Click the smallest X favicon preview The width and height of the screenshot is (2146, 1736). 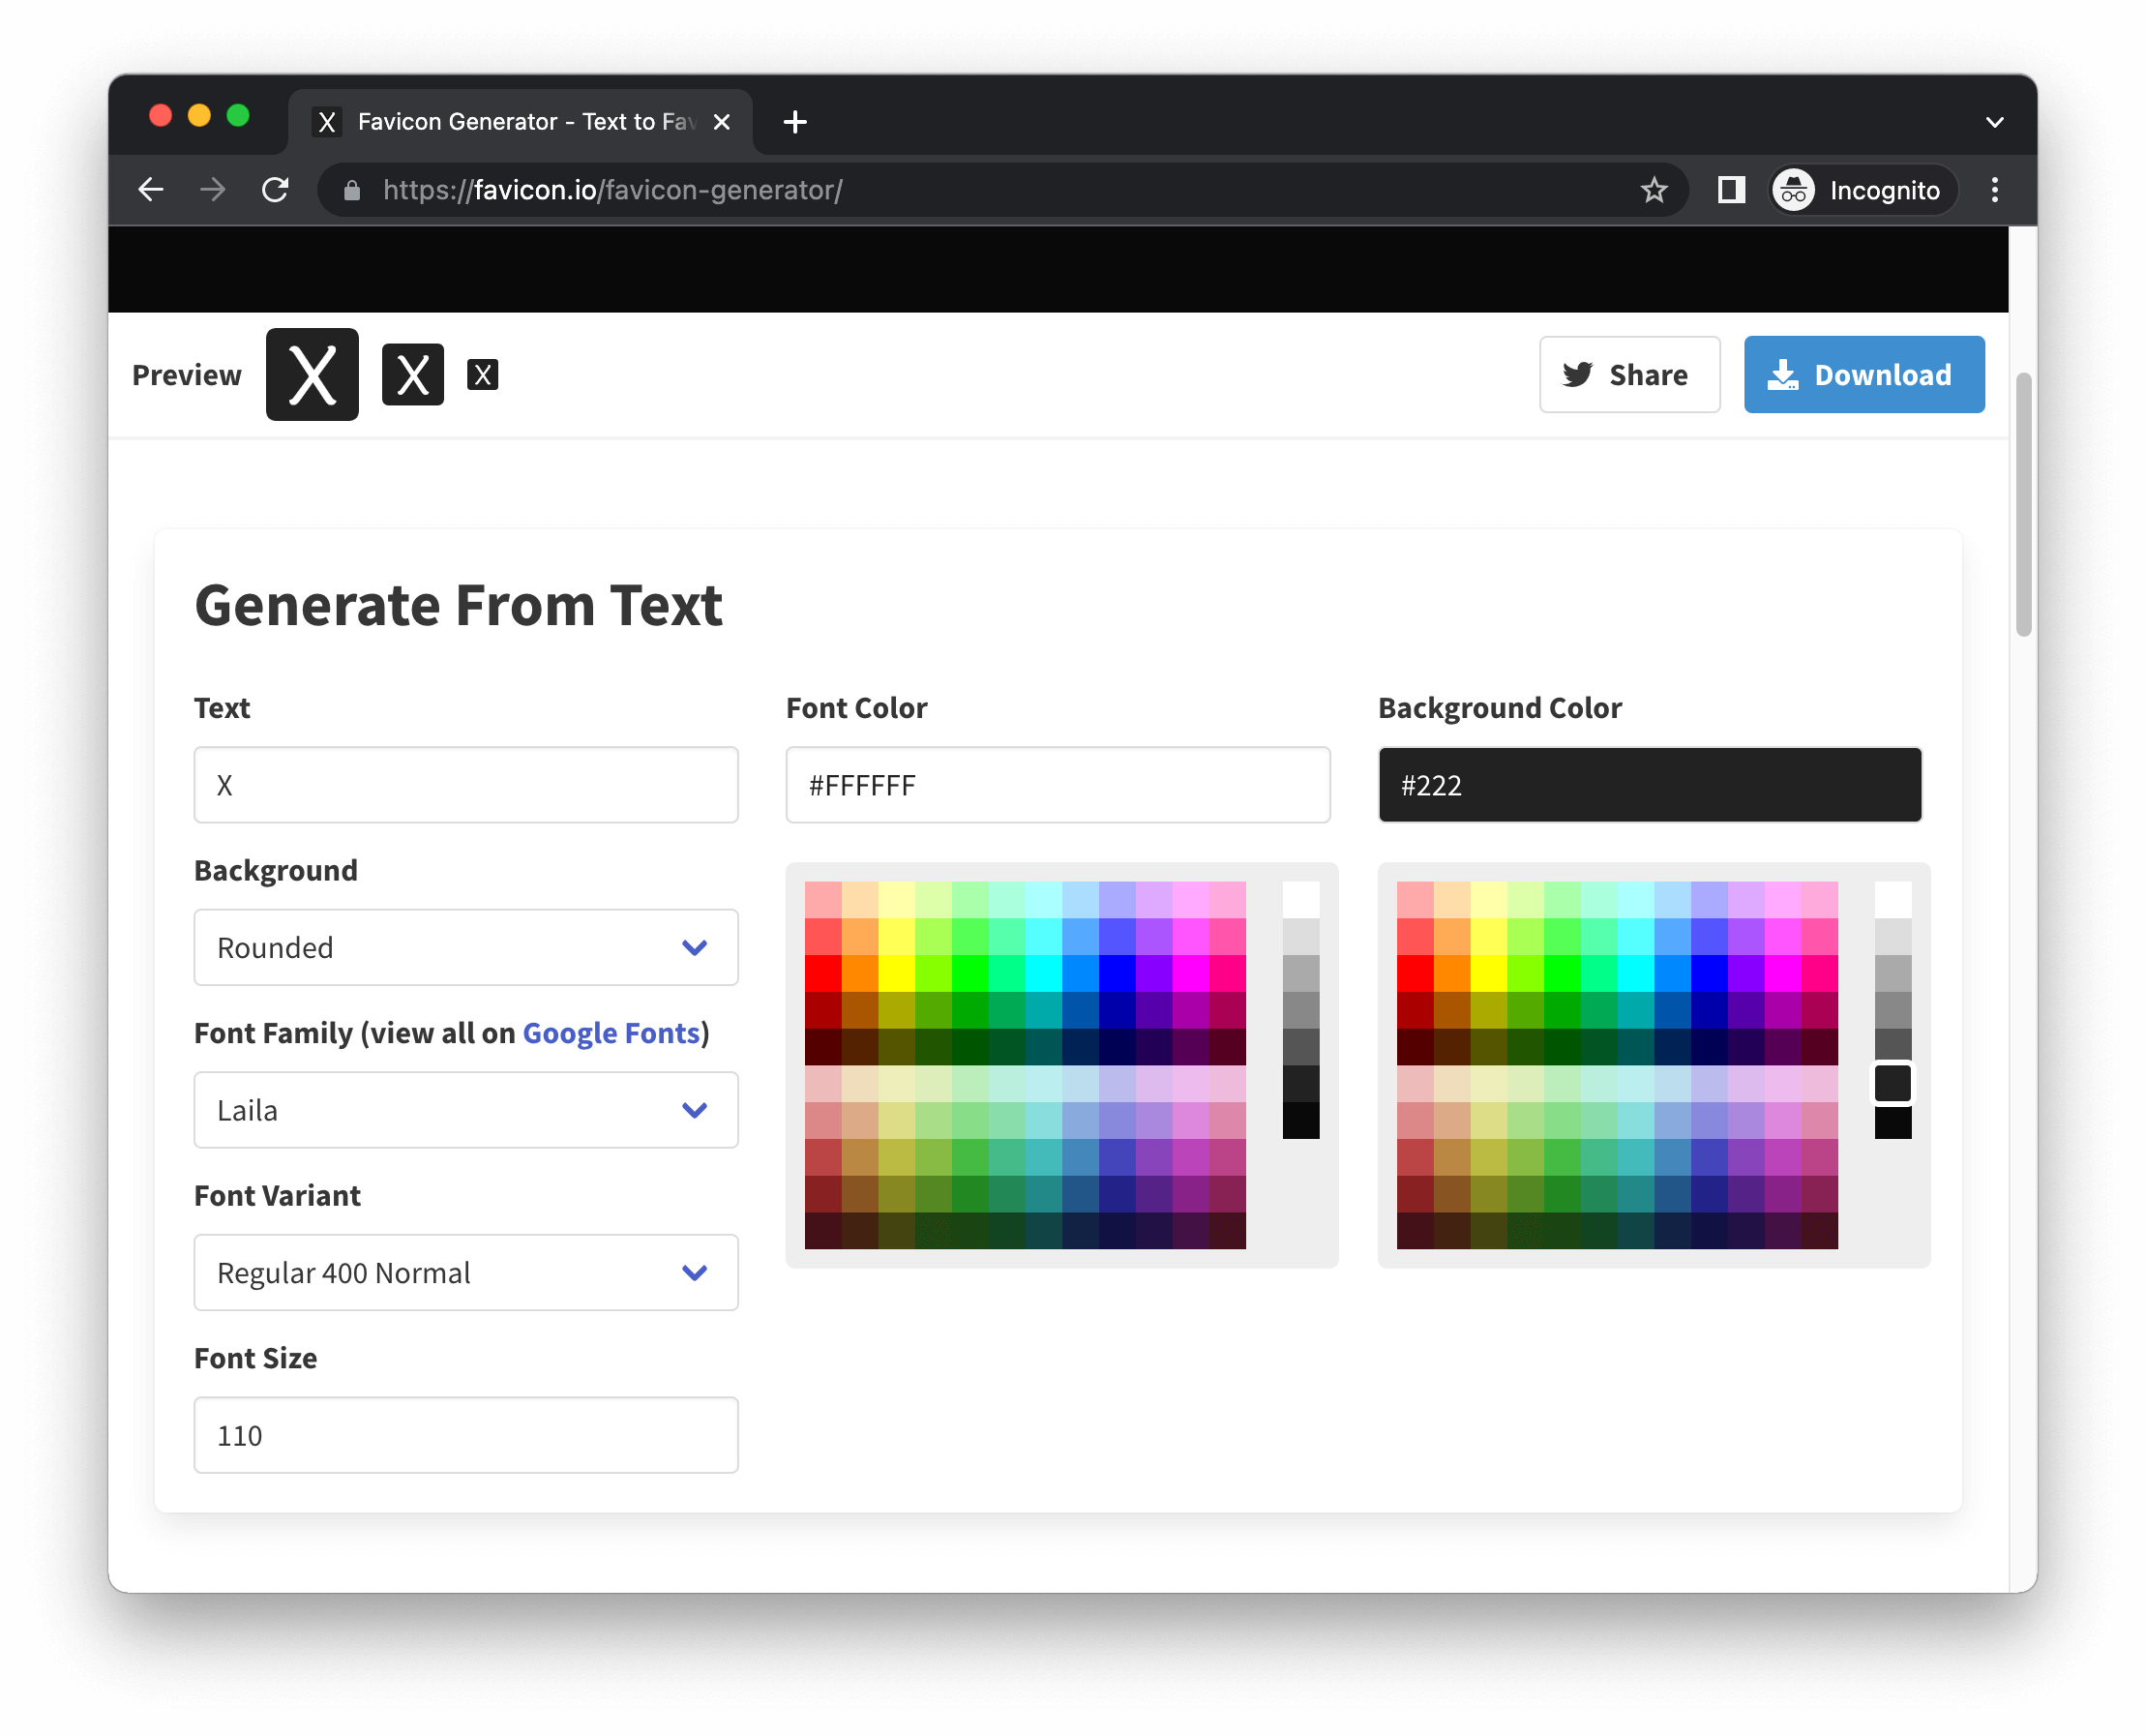[x=482, y=375]
